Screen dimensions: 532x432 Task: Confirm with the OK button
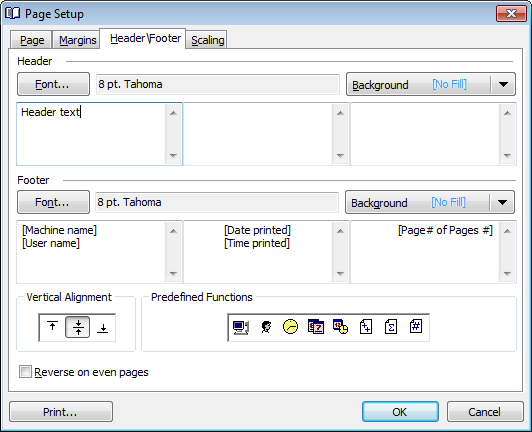(x=400, y=412)
